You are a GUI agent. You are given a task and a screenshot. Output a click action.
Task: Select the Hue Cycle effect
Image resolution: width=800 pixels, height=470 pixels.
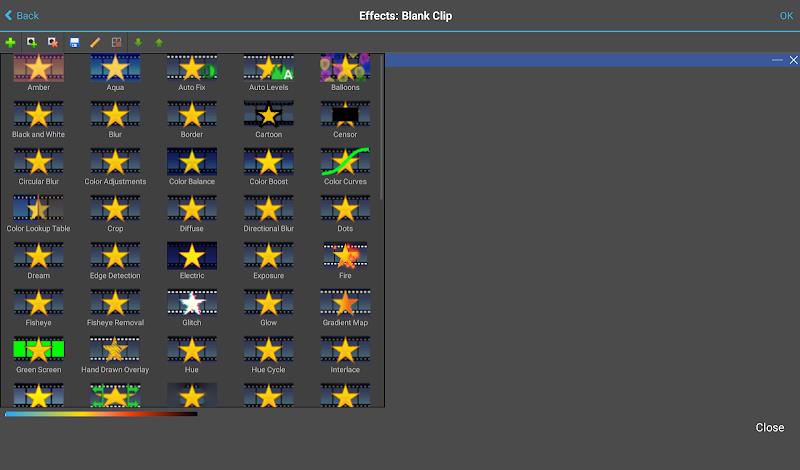(268, 354)
